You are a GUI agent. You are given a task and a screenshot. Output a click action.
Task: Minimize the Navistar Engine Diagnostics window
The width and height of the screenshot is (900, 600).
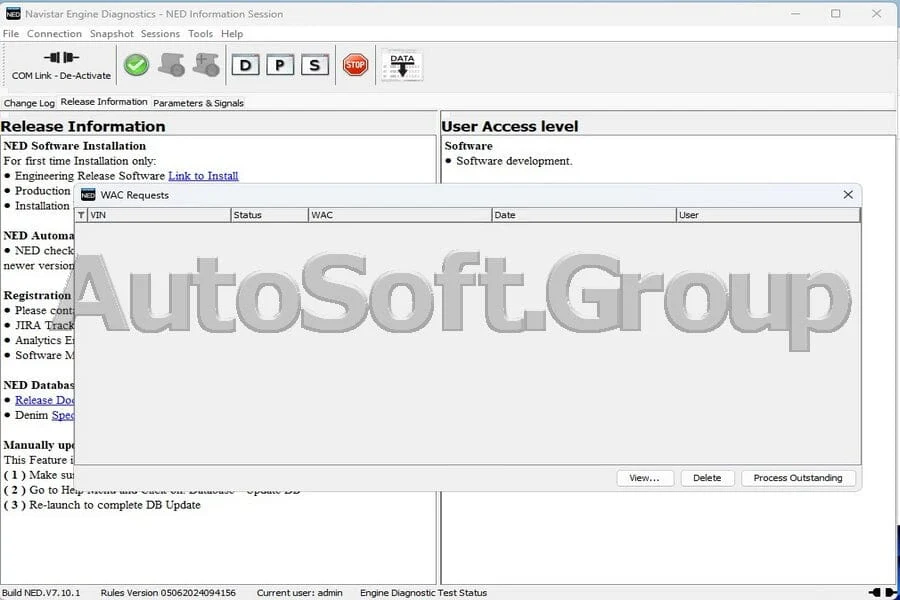[x=796, y=13]
